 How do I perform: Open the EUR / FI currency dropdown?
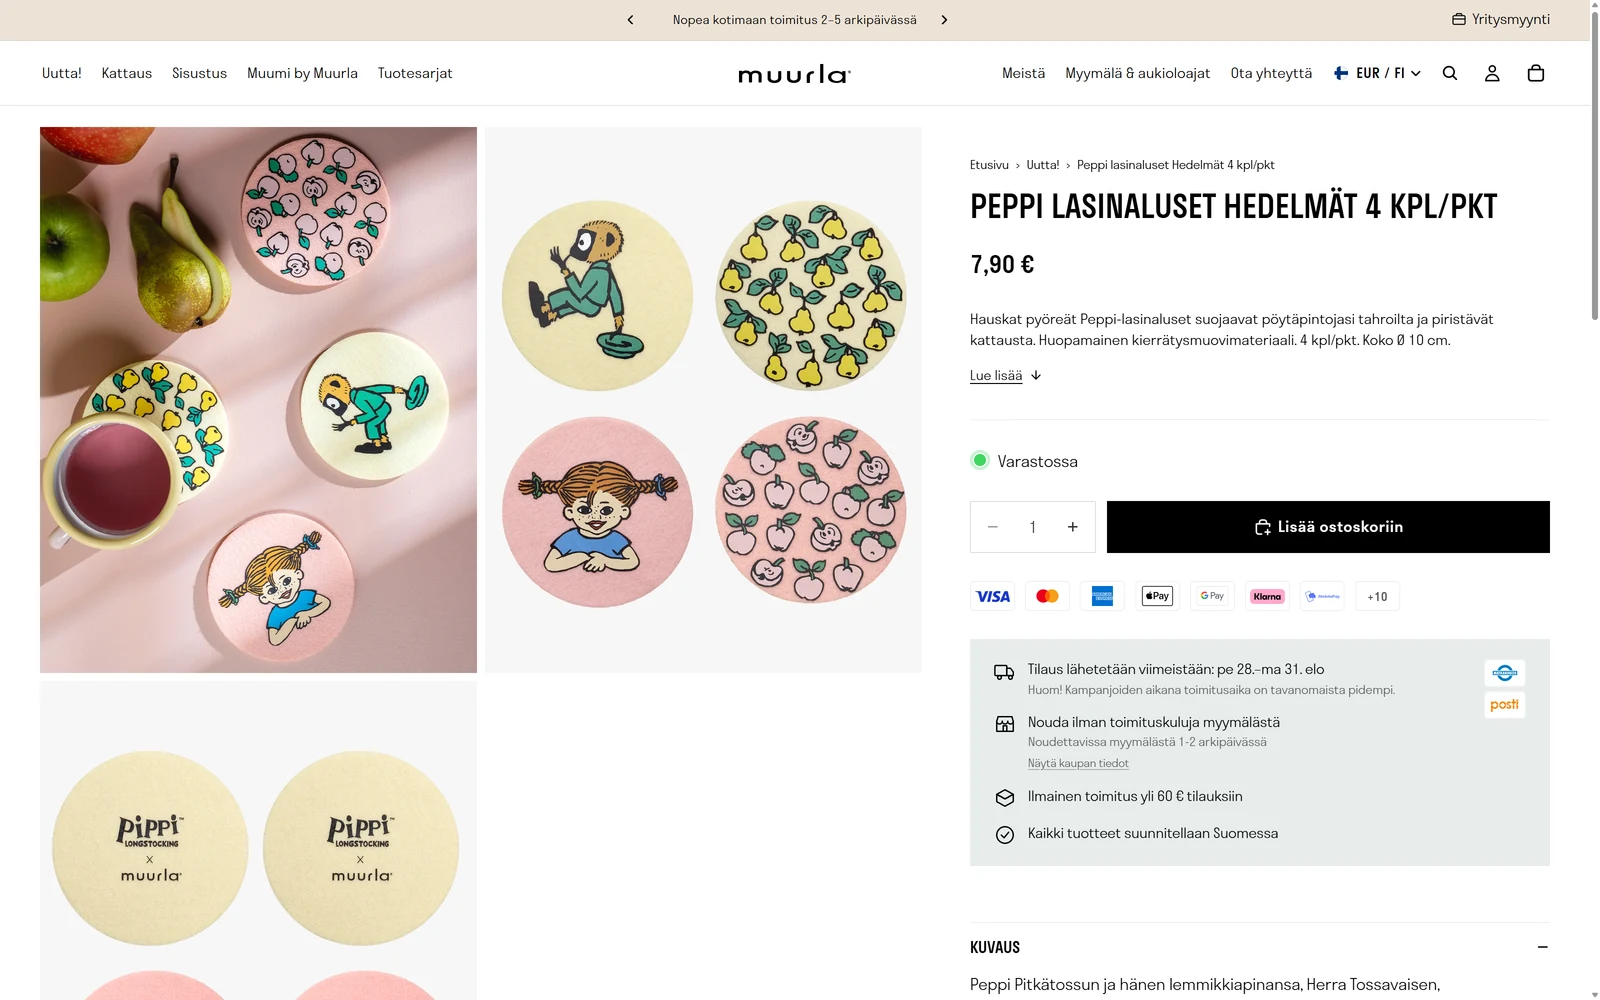(x=1377, y=73)
